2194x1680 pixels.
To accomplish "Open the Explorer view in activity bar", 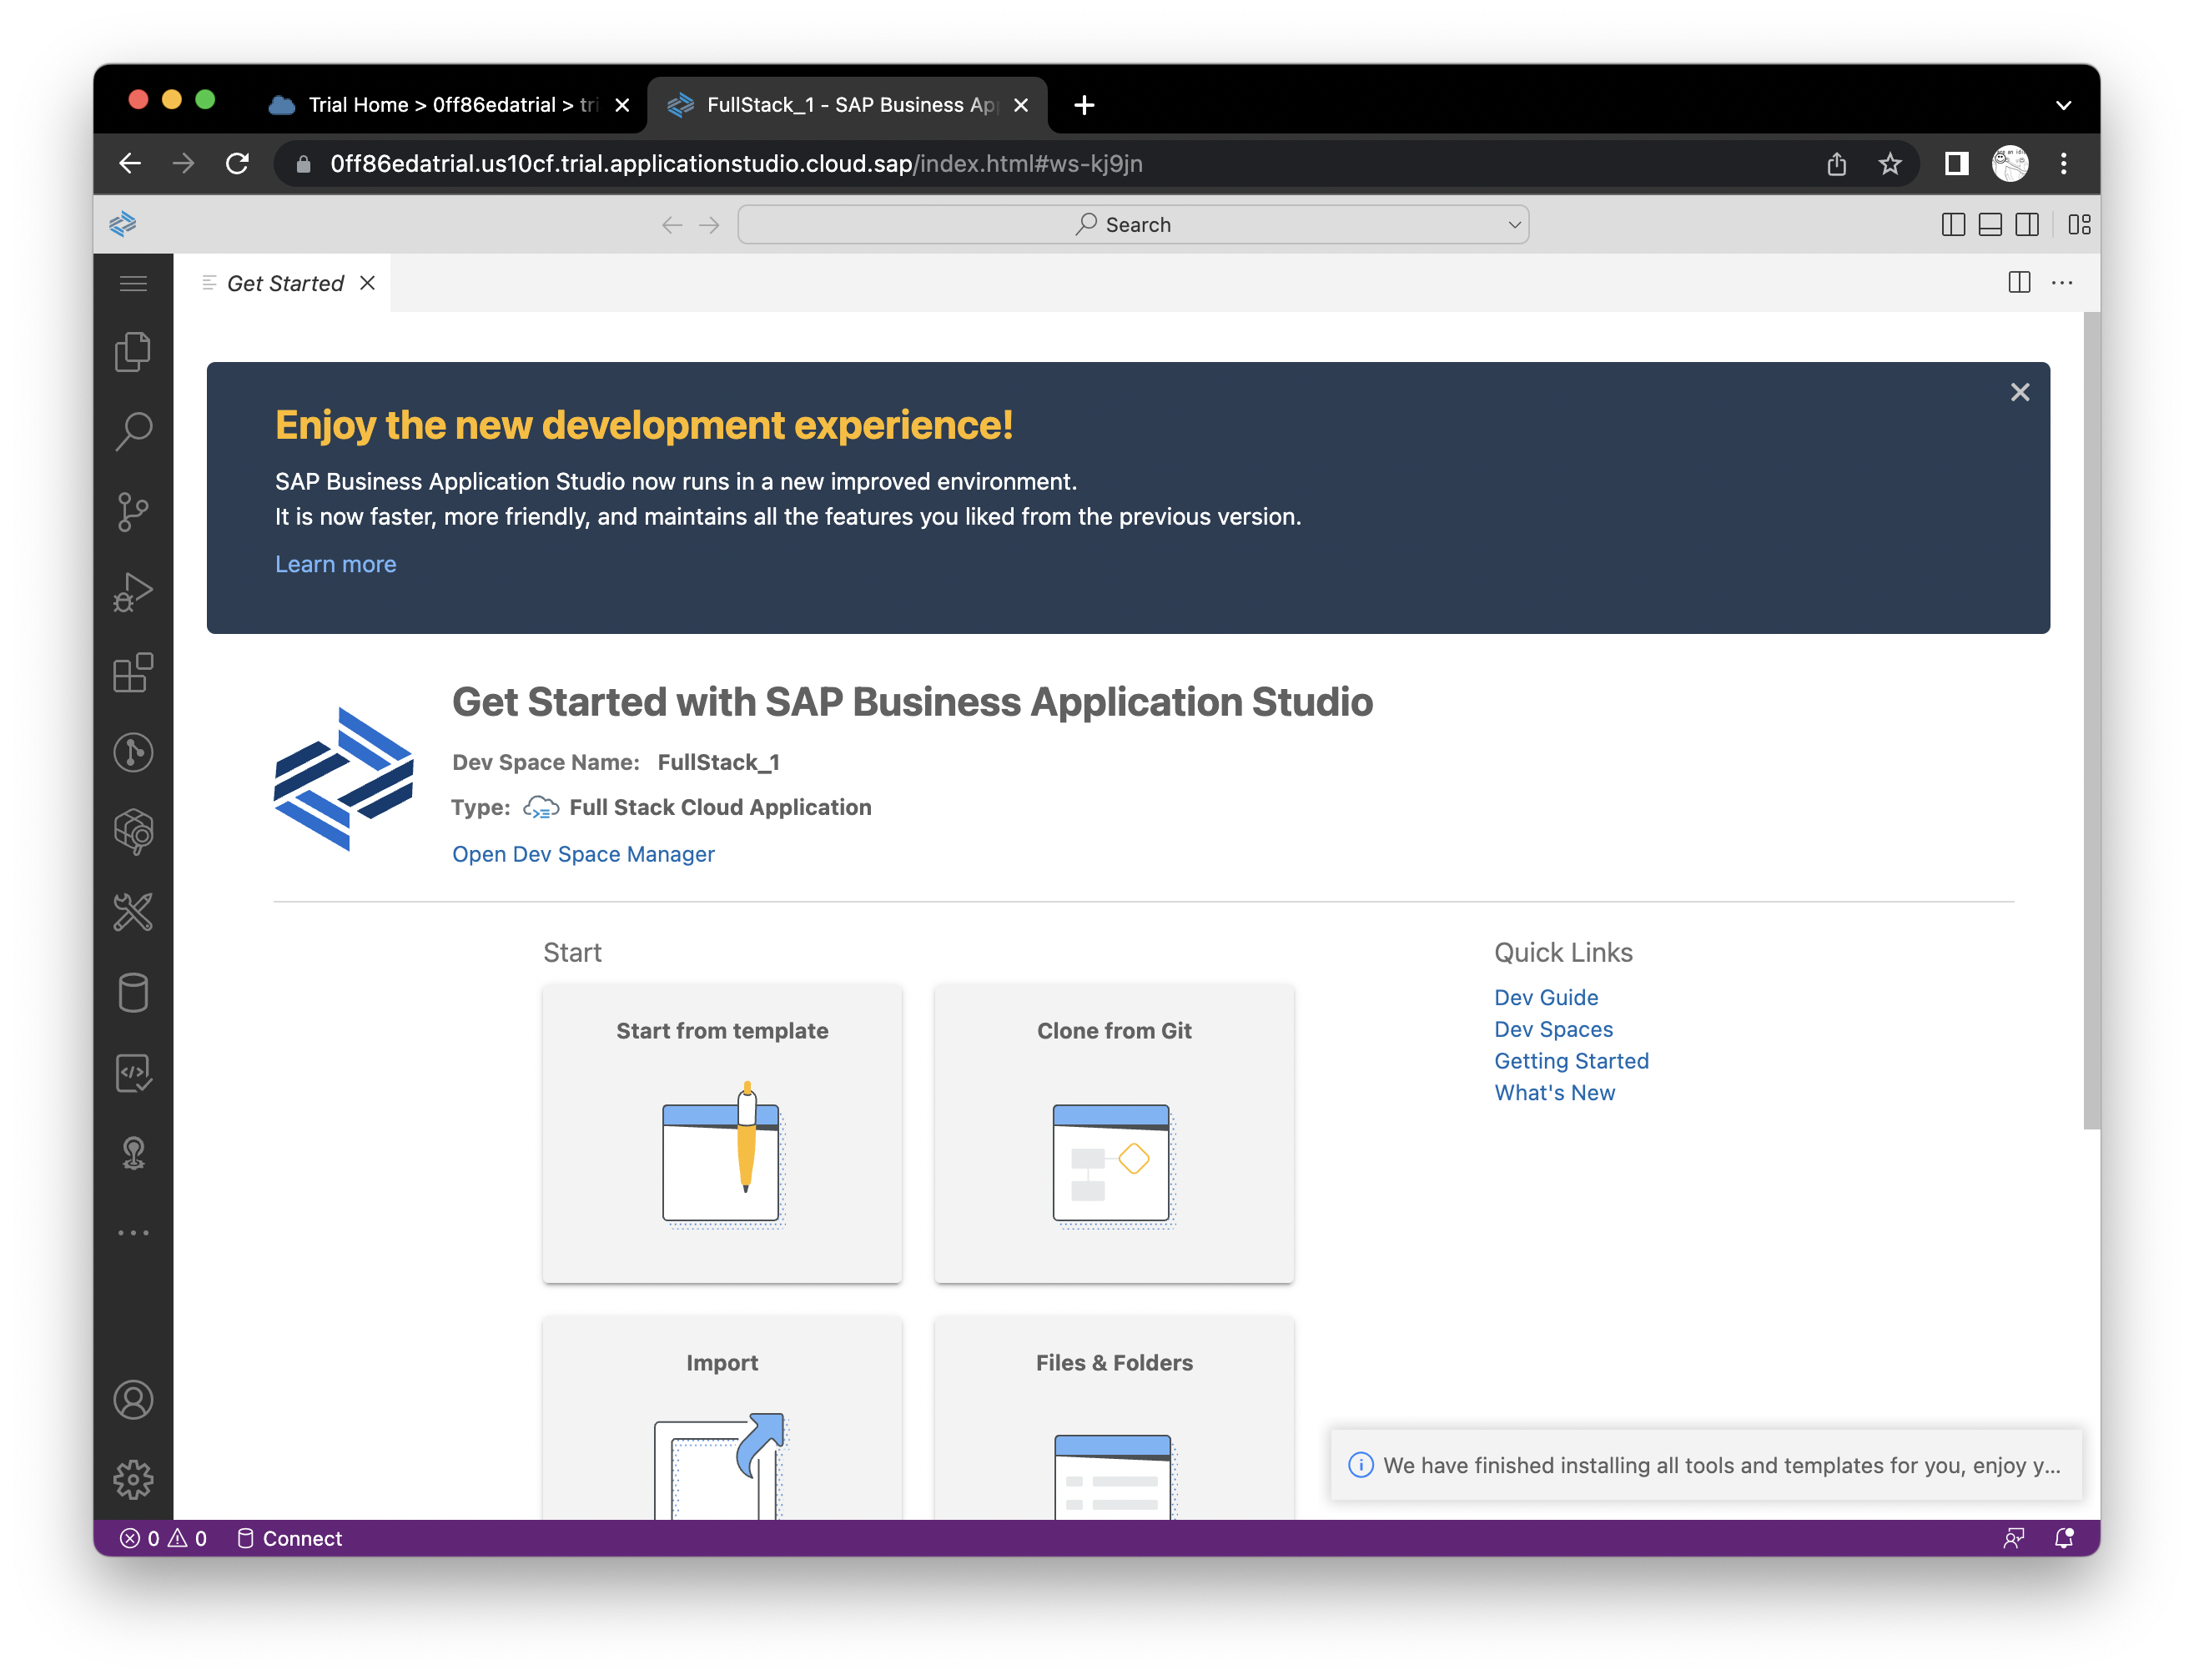I will coord(133,351).
